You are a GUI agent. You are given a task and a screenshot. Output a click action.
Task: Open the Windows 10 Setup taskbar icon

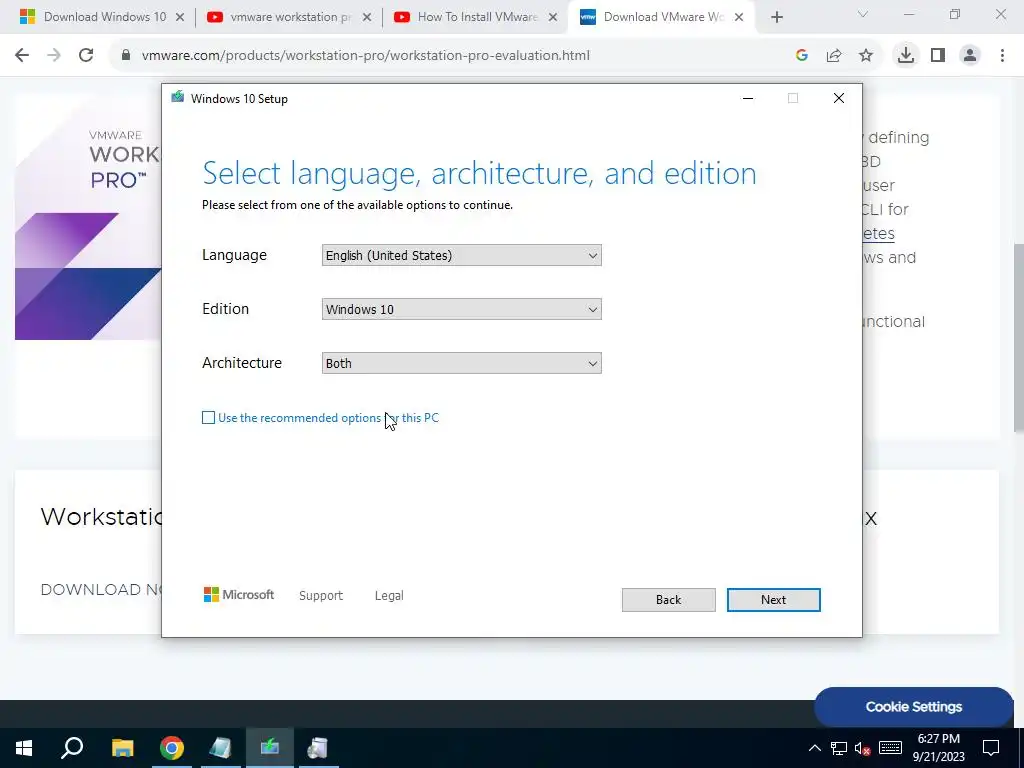270,748
